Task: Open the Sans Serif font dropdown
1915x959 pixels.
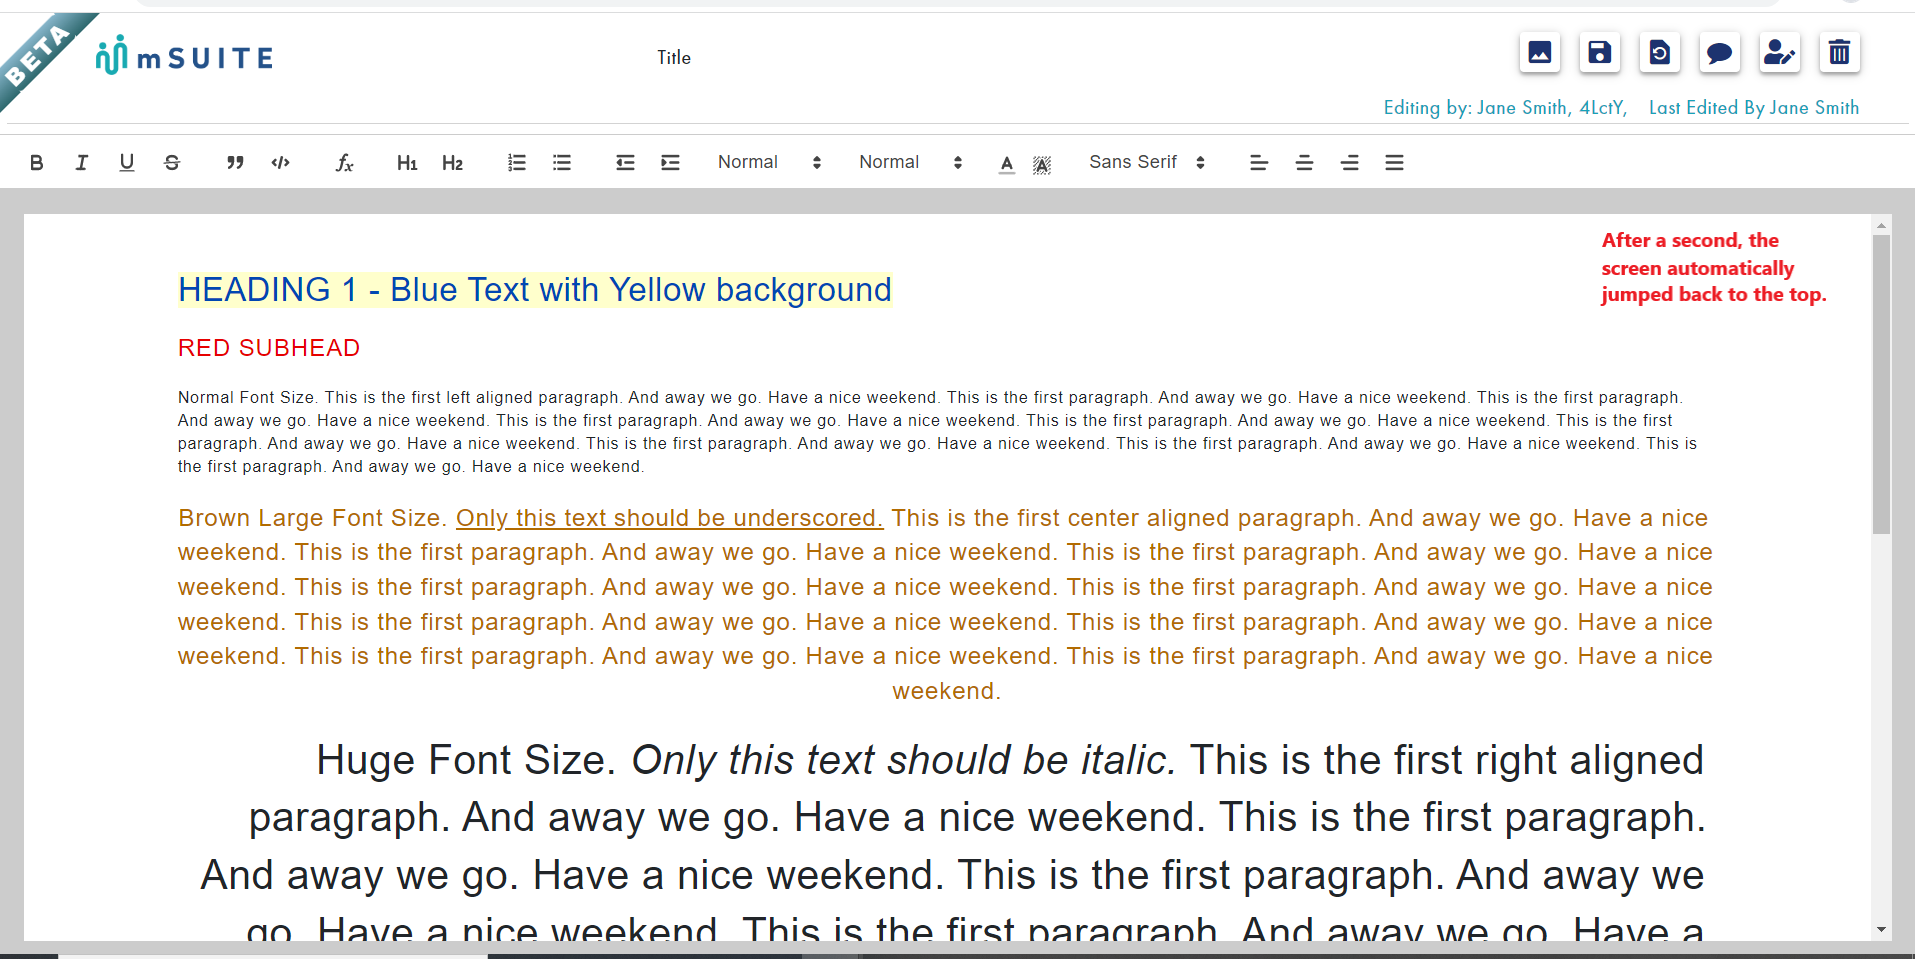Action: 1145,162
